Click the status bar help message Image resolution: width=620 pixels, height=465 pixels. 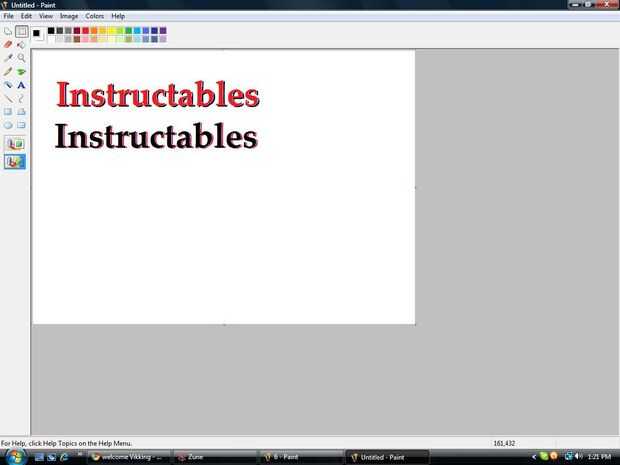[66, 443]
